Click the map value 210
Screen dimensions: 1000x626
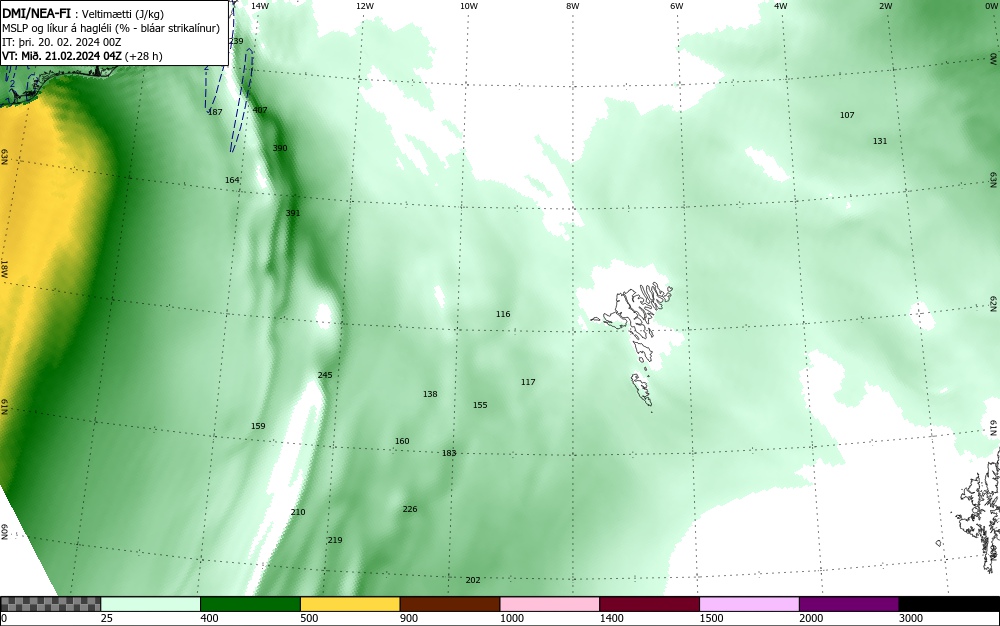tap(298, 512)
